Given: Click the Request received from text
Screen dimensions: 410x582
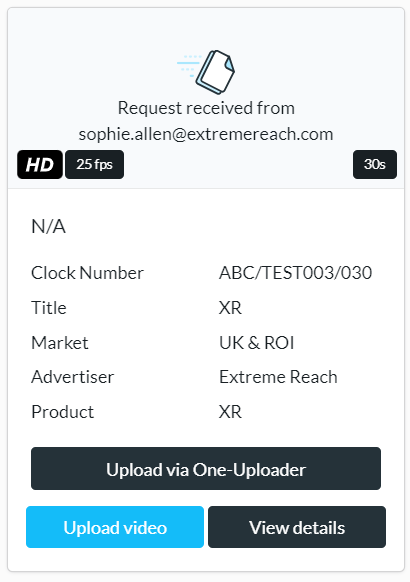Looking at the screenshot, I should [206, 108].
